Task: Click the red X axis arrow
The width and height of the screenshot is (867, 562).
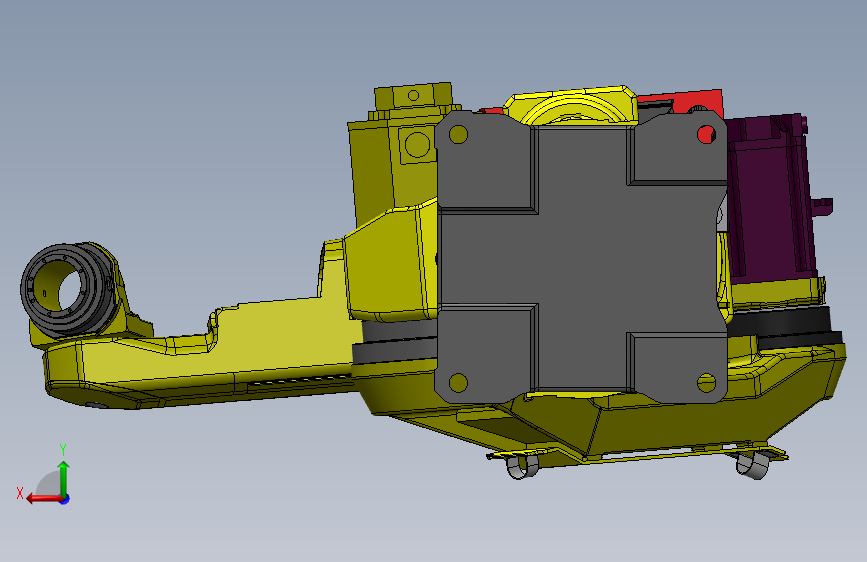Action: coord(43,499)
